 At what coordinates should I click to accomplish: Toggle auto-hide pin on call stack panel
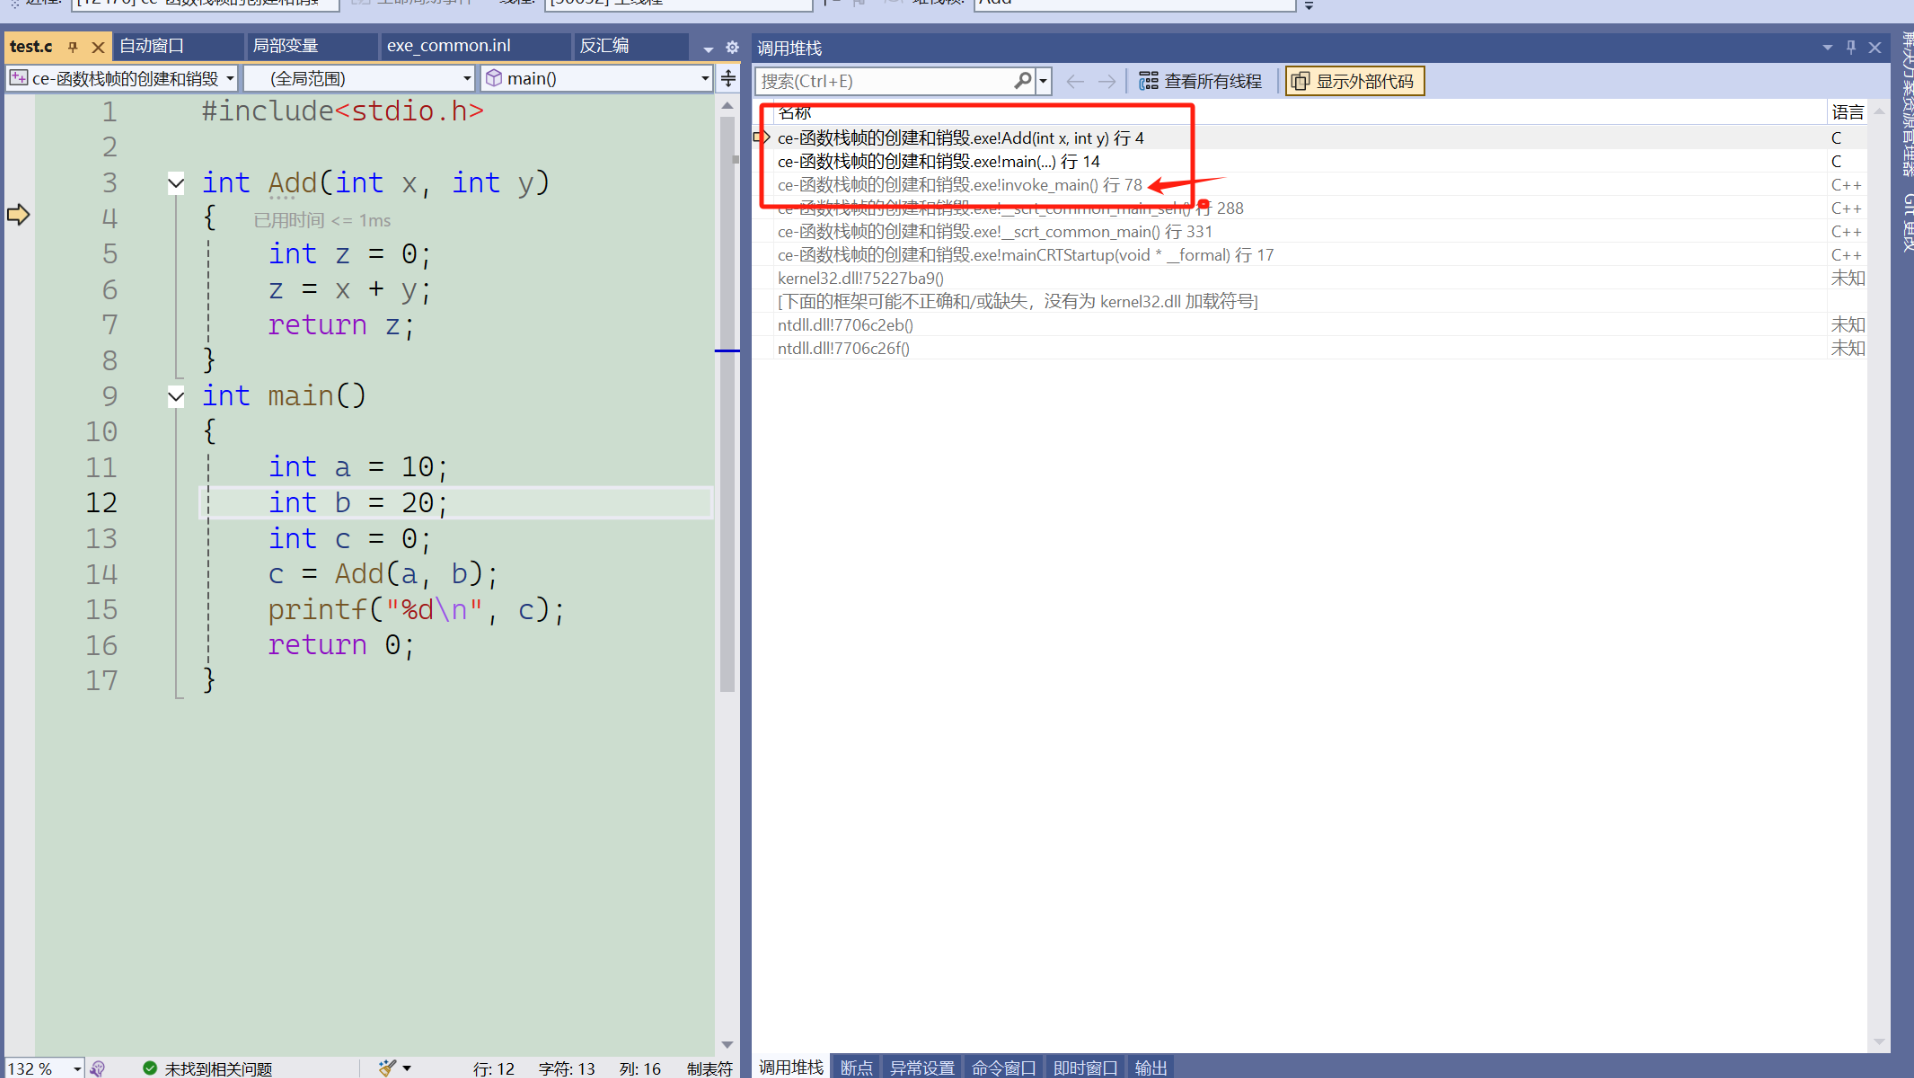(x=1851, y=47)
